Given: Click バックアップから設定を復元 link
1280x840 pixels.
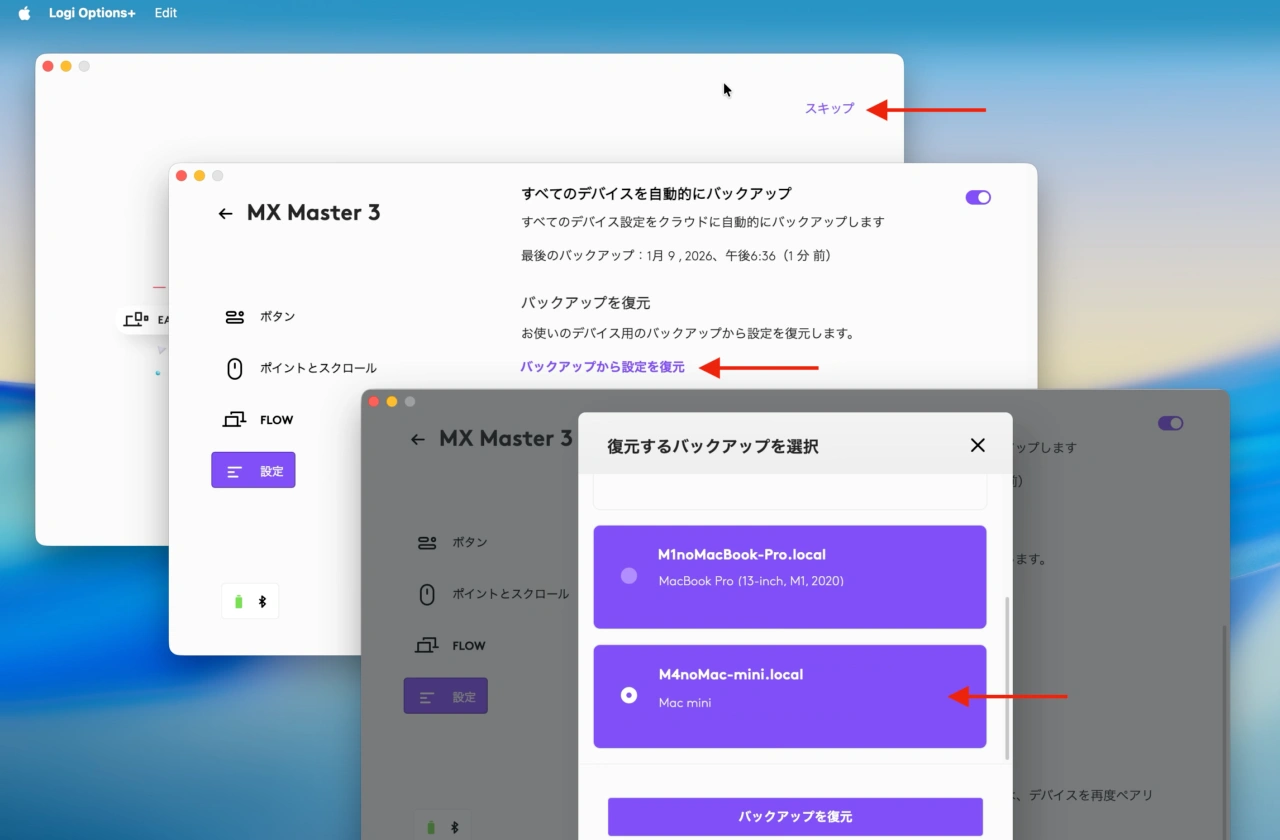Looking at the screenshot, I should 602,367.
